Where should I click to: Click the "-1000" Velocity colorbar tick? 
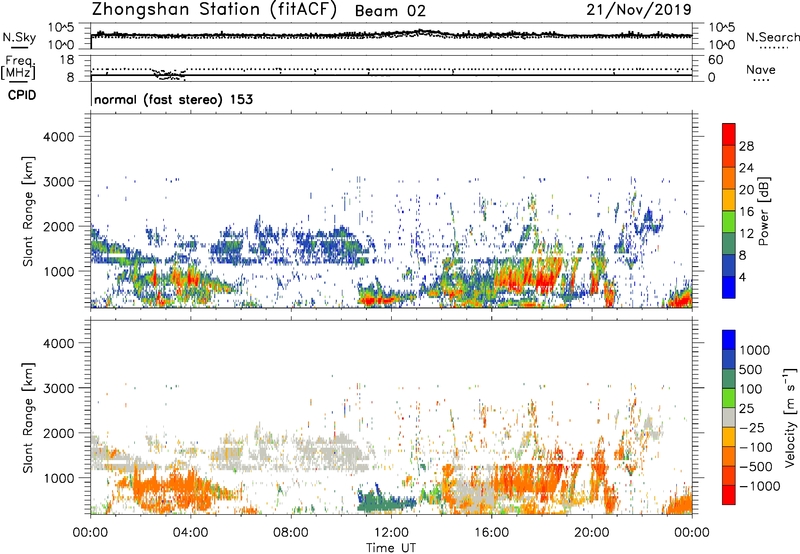pos(760,486)
